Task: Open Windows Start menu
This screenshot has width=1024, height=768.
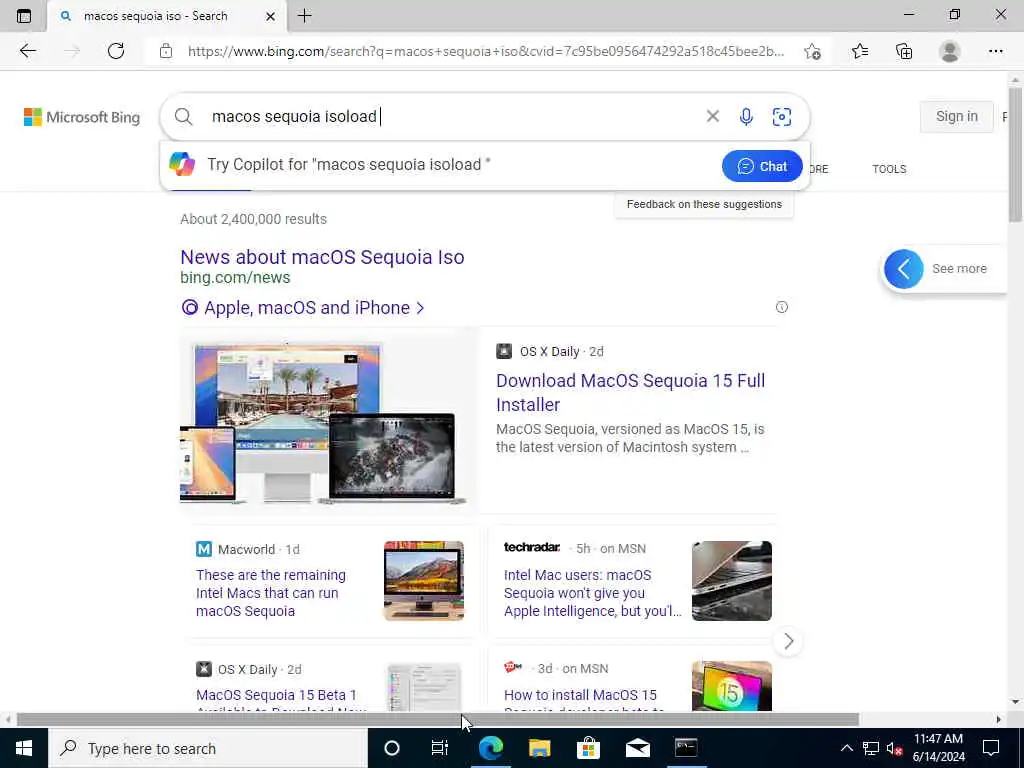Action: pos(24,748)
